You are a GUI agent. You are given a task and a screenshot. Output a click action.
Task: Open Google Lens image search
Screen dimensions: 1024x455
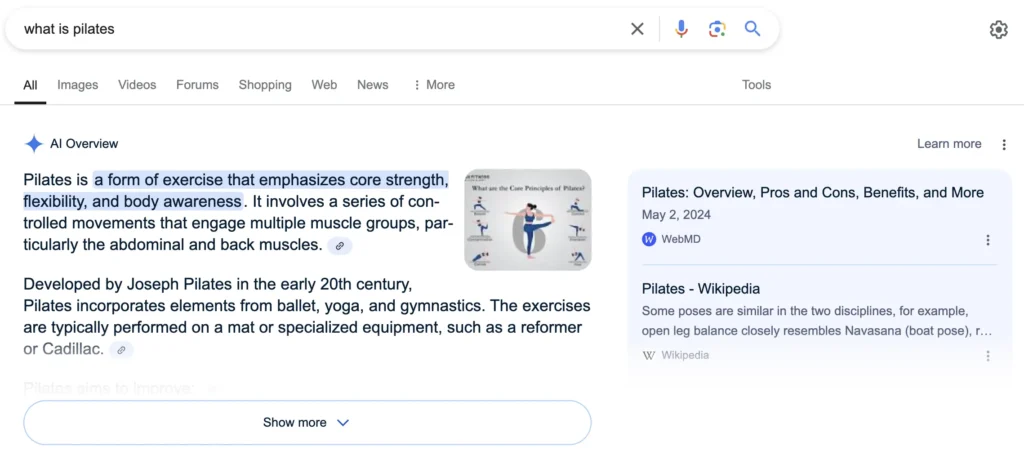tap(717, 29)
